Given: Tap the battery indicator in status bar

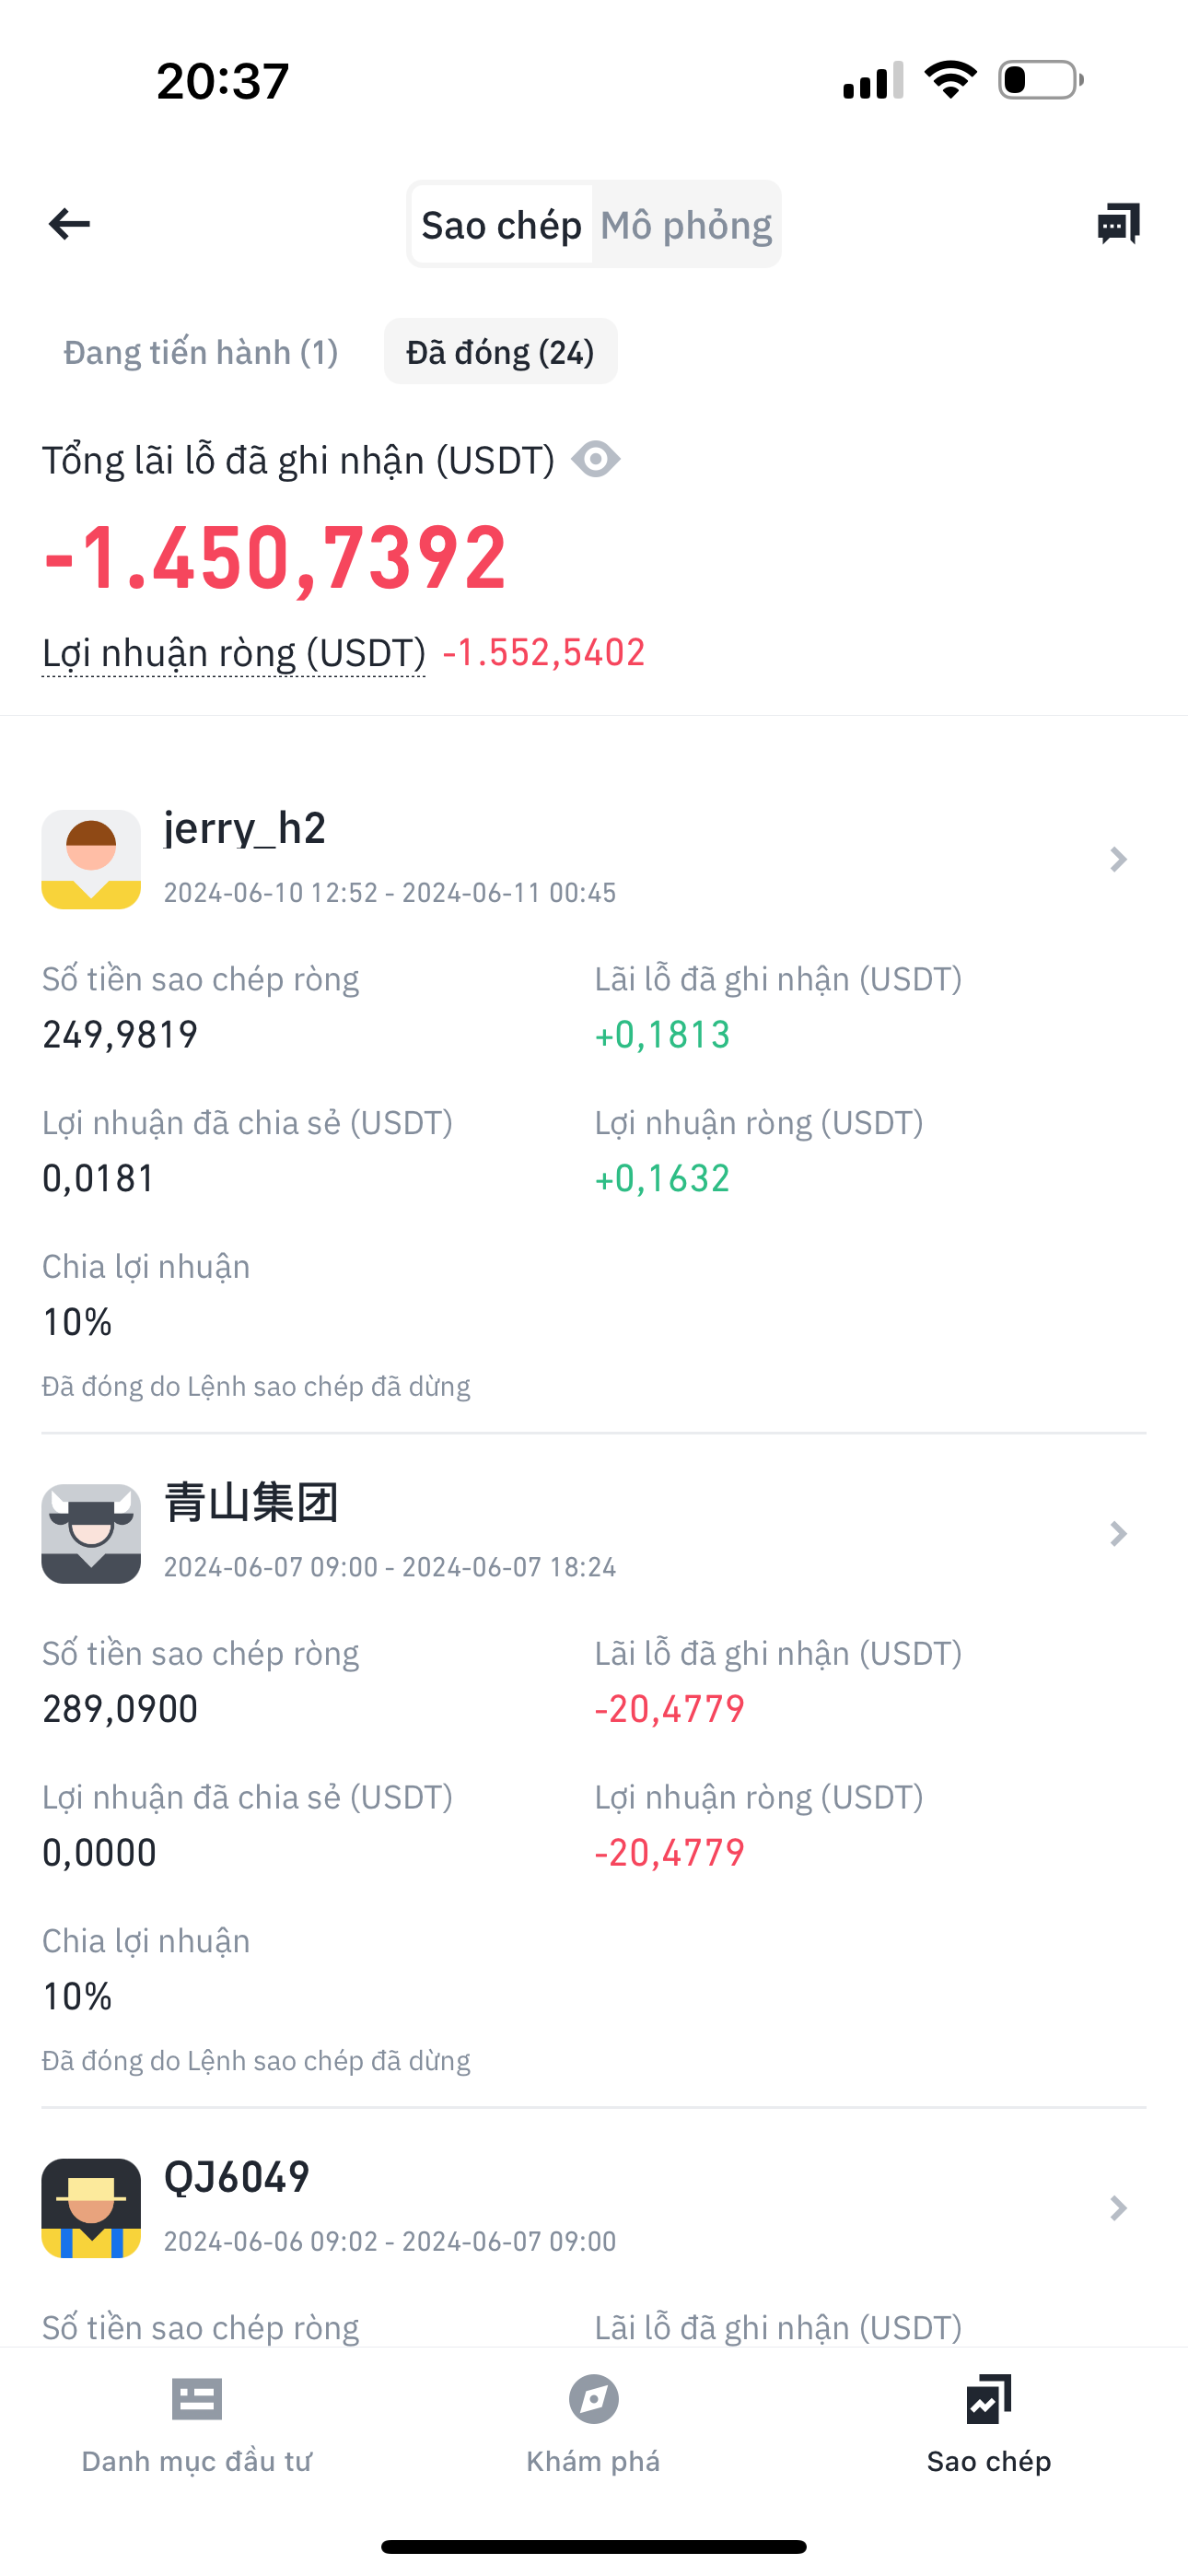Looking at the screenshot, I should point(1040,80).
